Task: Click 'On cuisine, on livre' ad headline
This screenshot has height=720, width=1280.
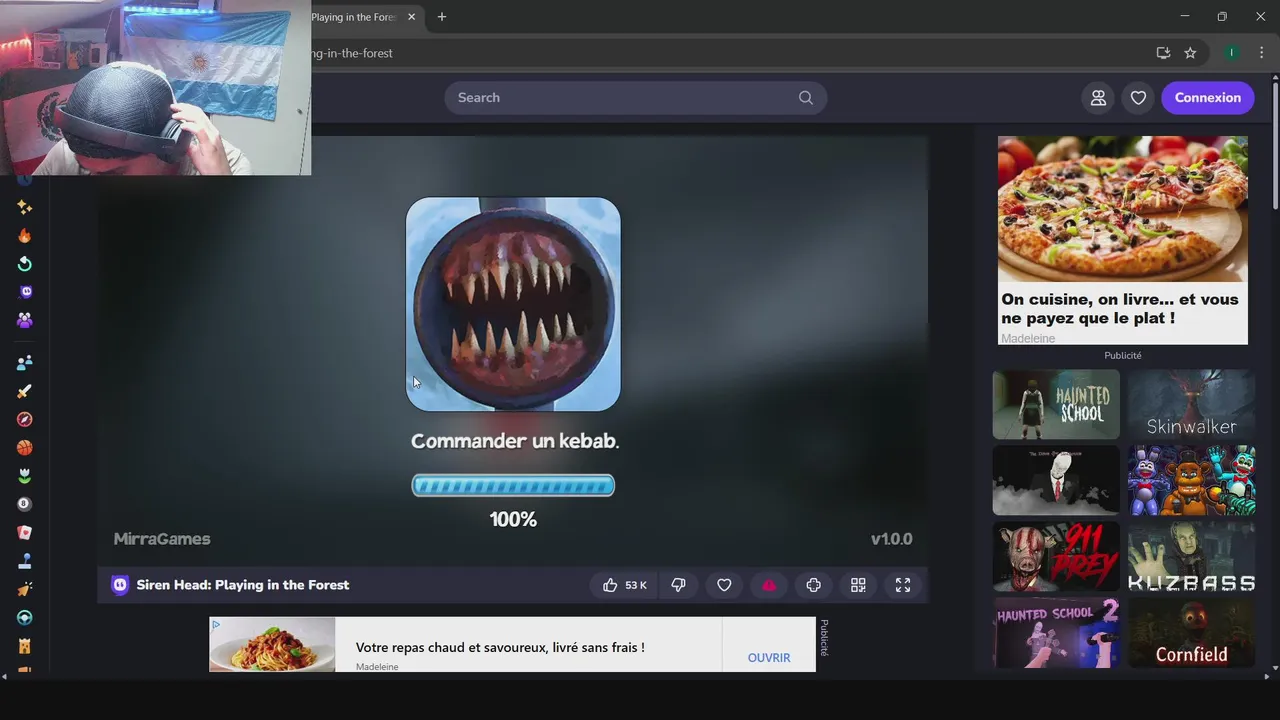Action: point(1119,308)
